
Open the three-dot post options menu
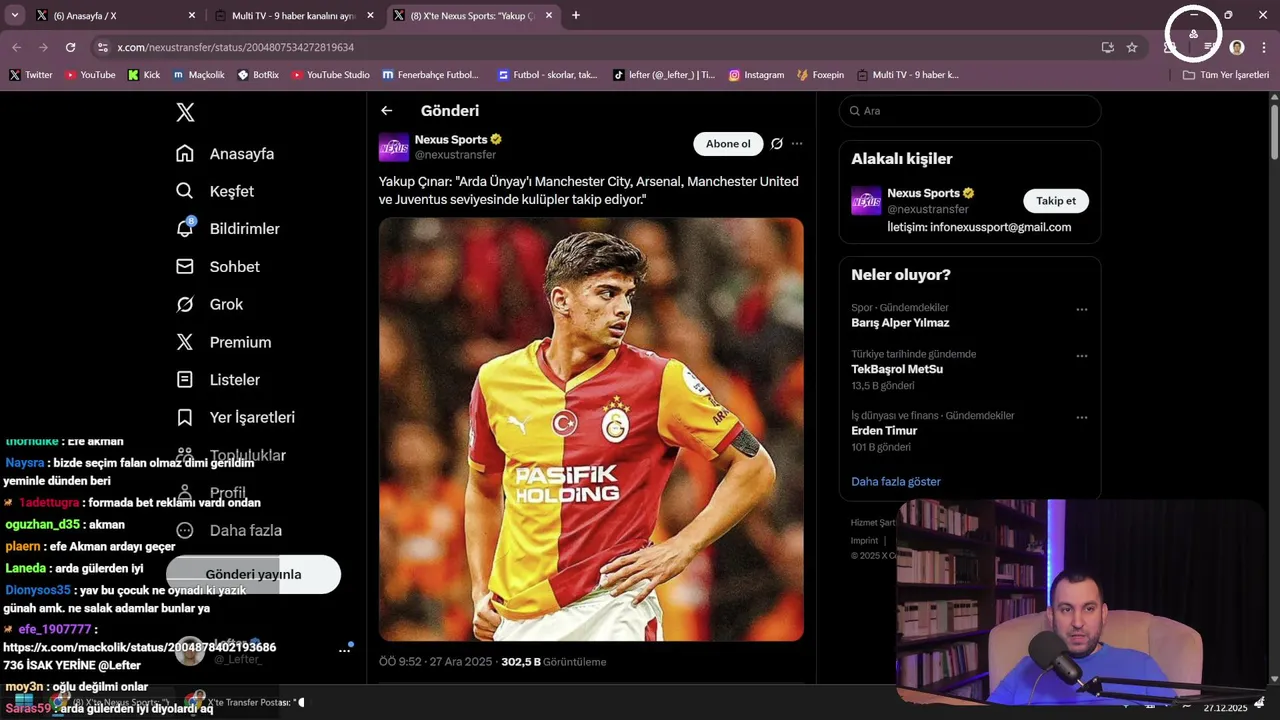tap(797, 144)
